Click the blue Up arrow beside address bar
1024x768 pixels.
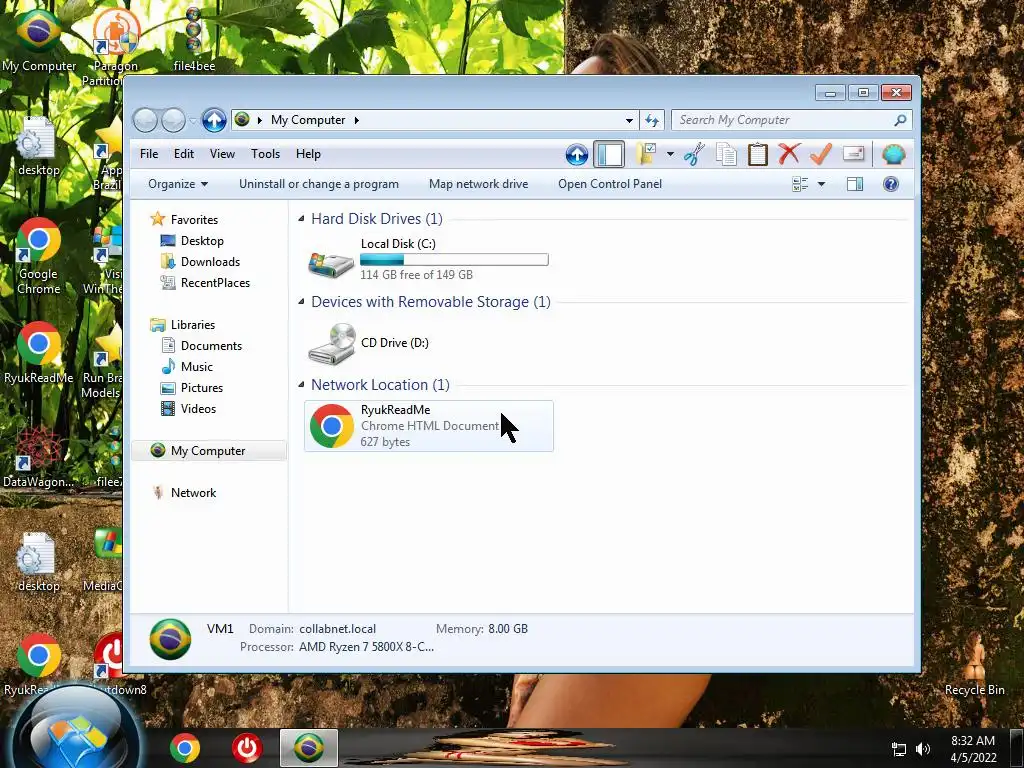click(x=214, y=120)
